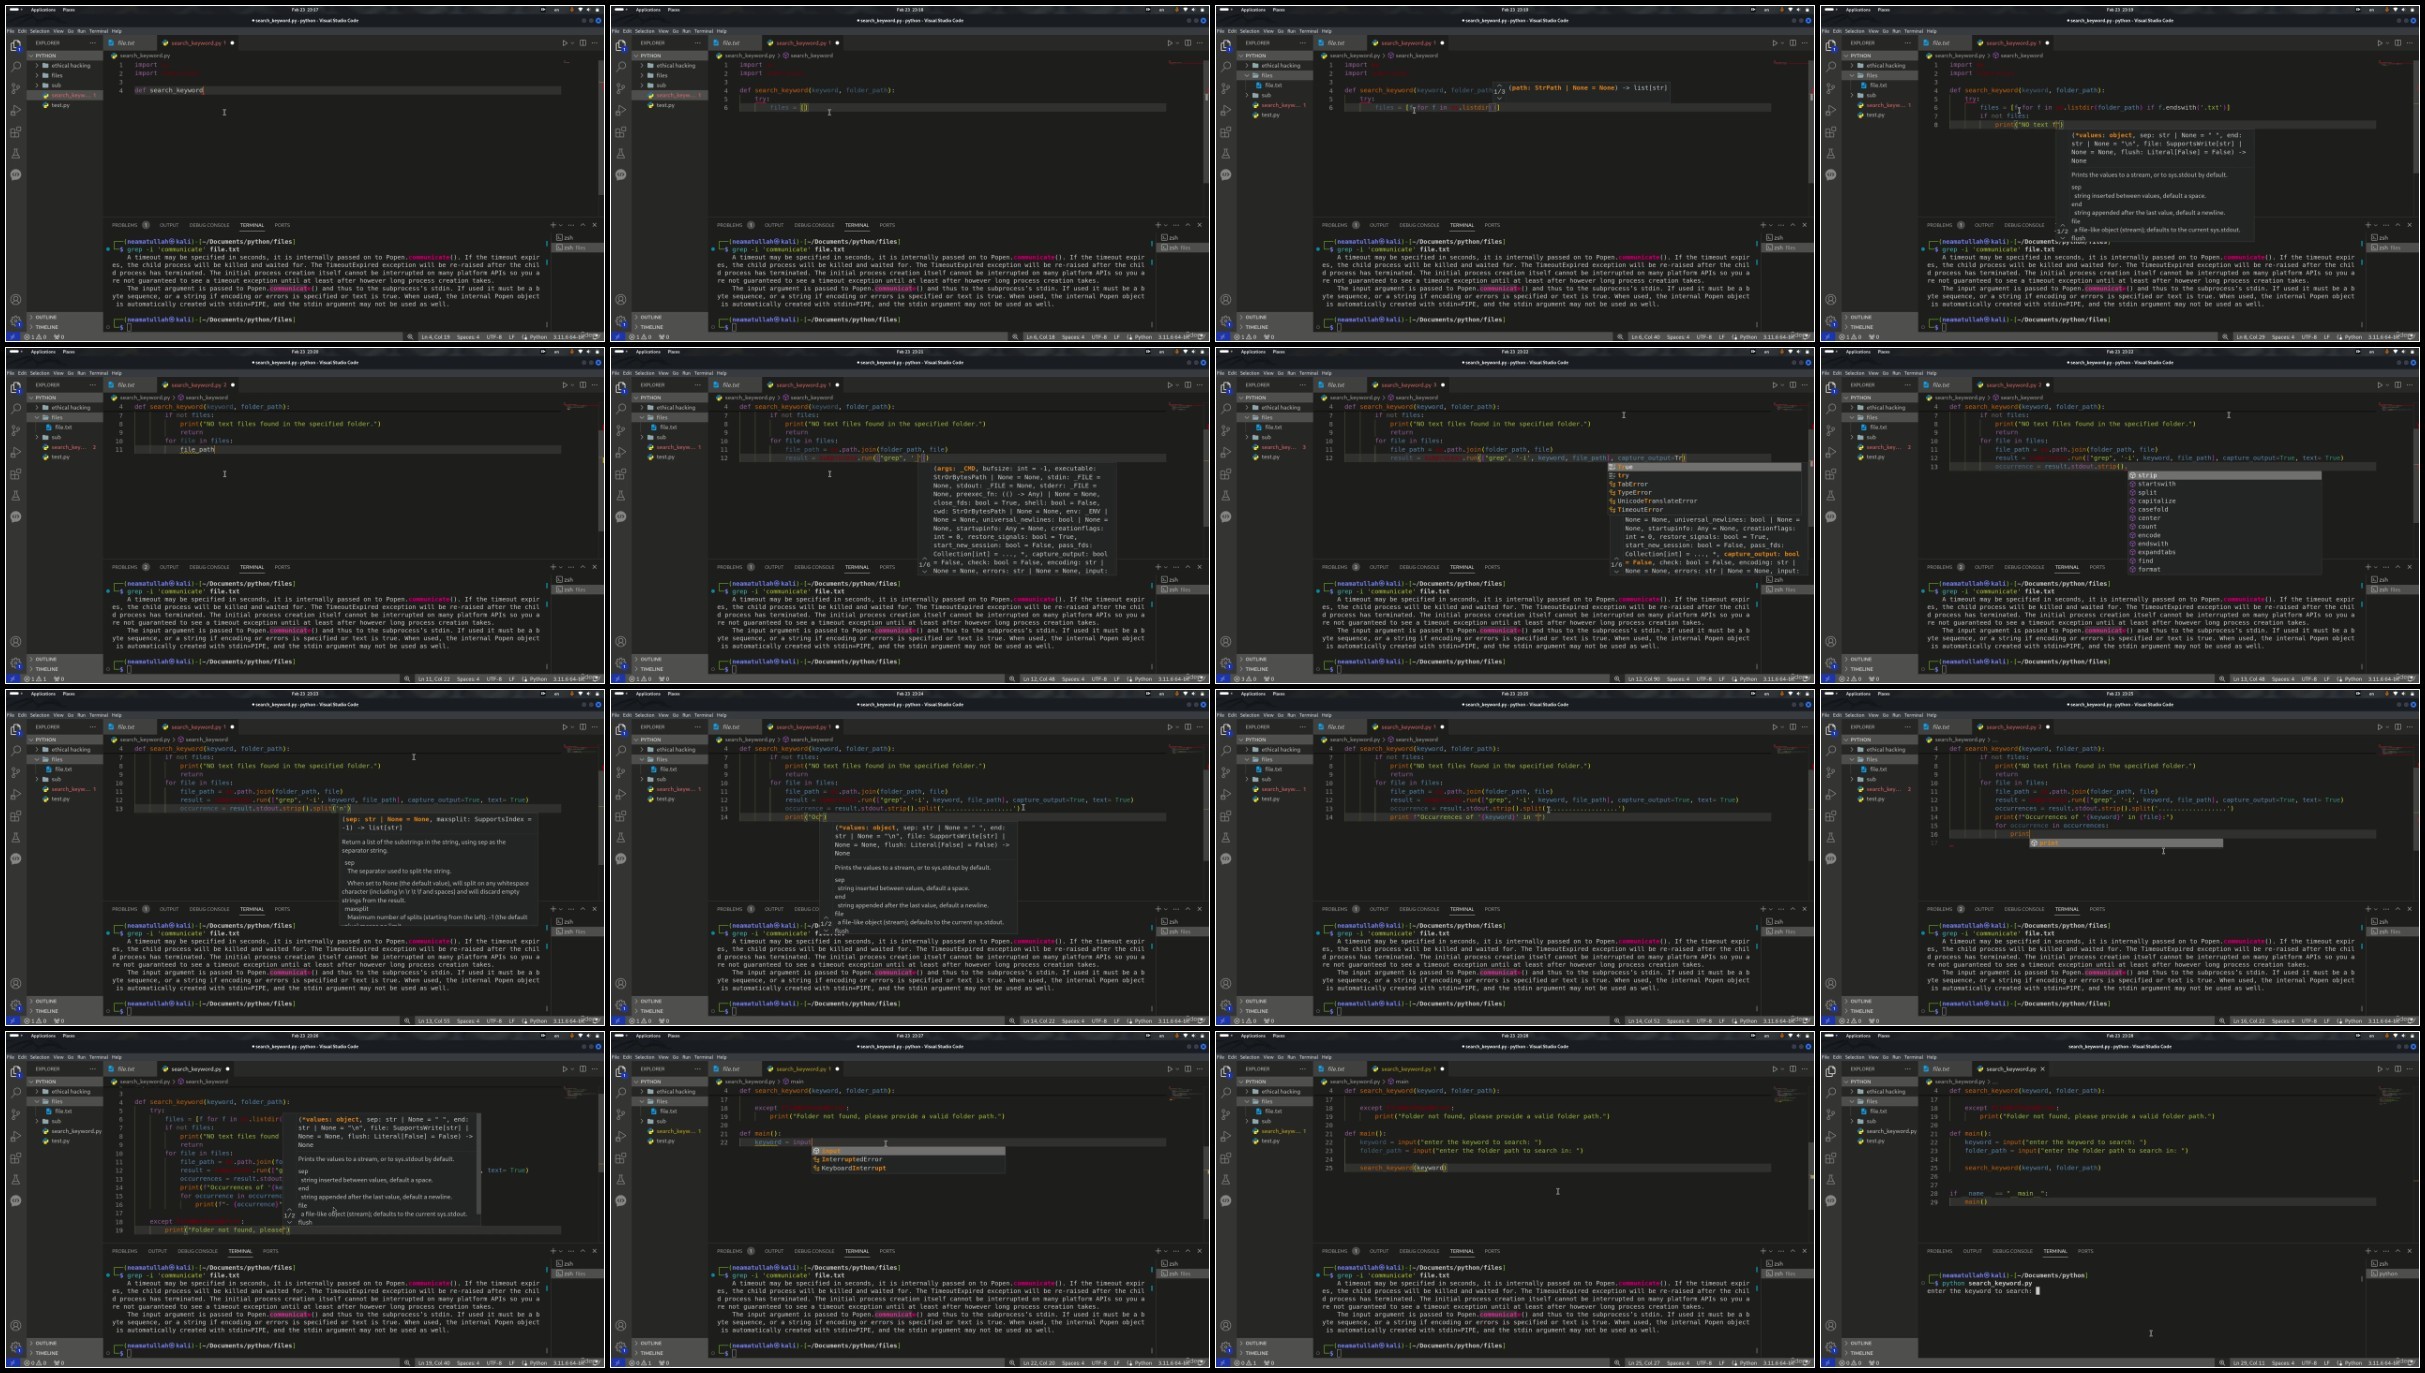Maximize terminal panel chevron in last frame
This screenshot has width=2425, height=1373.
2398,1251
